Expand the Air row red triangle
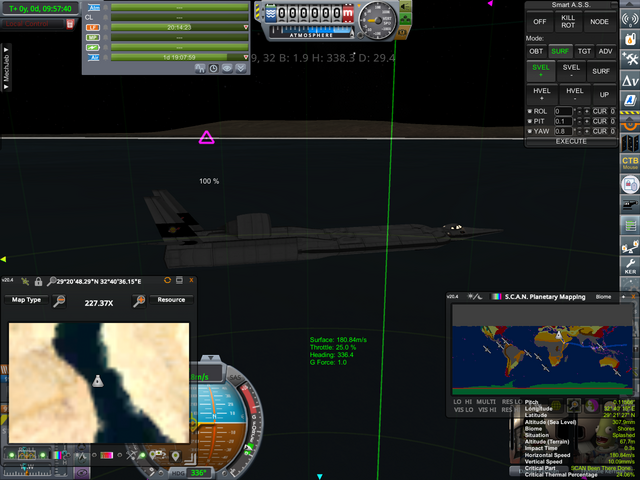 point(246,58)
